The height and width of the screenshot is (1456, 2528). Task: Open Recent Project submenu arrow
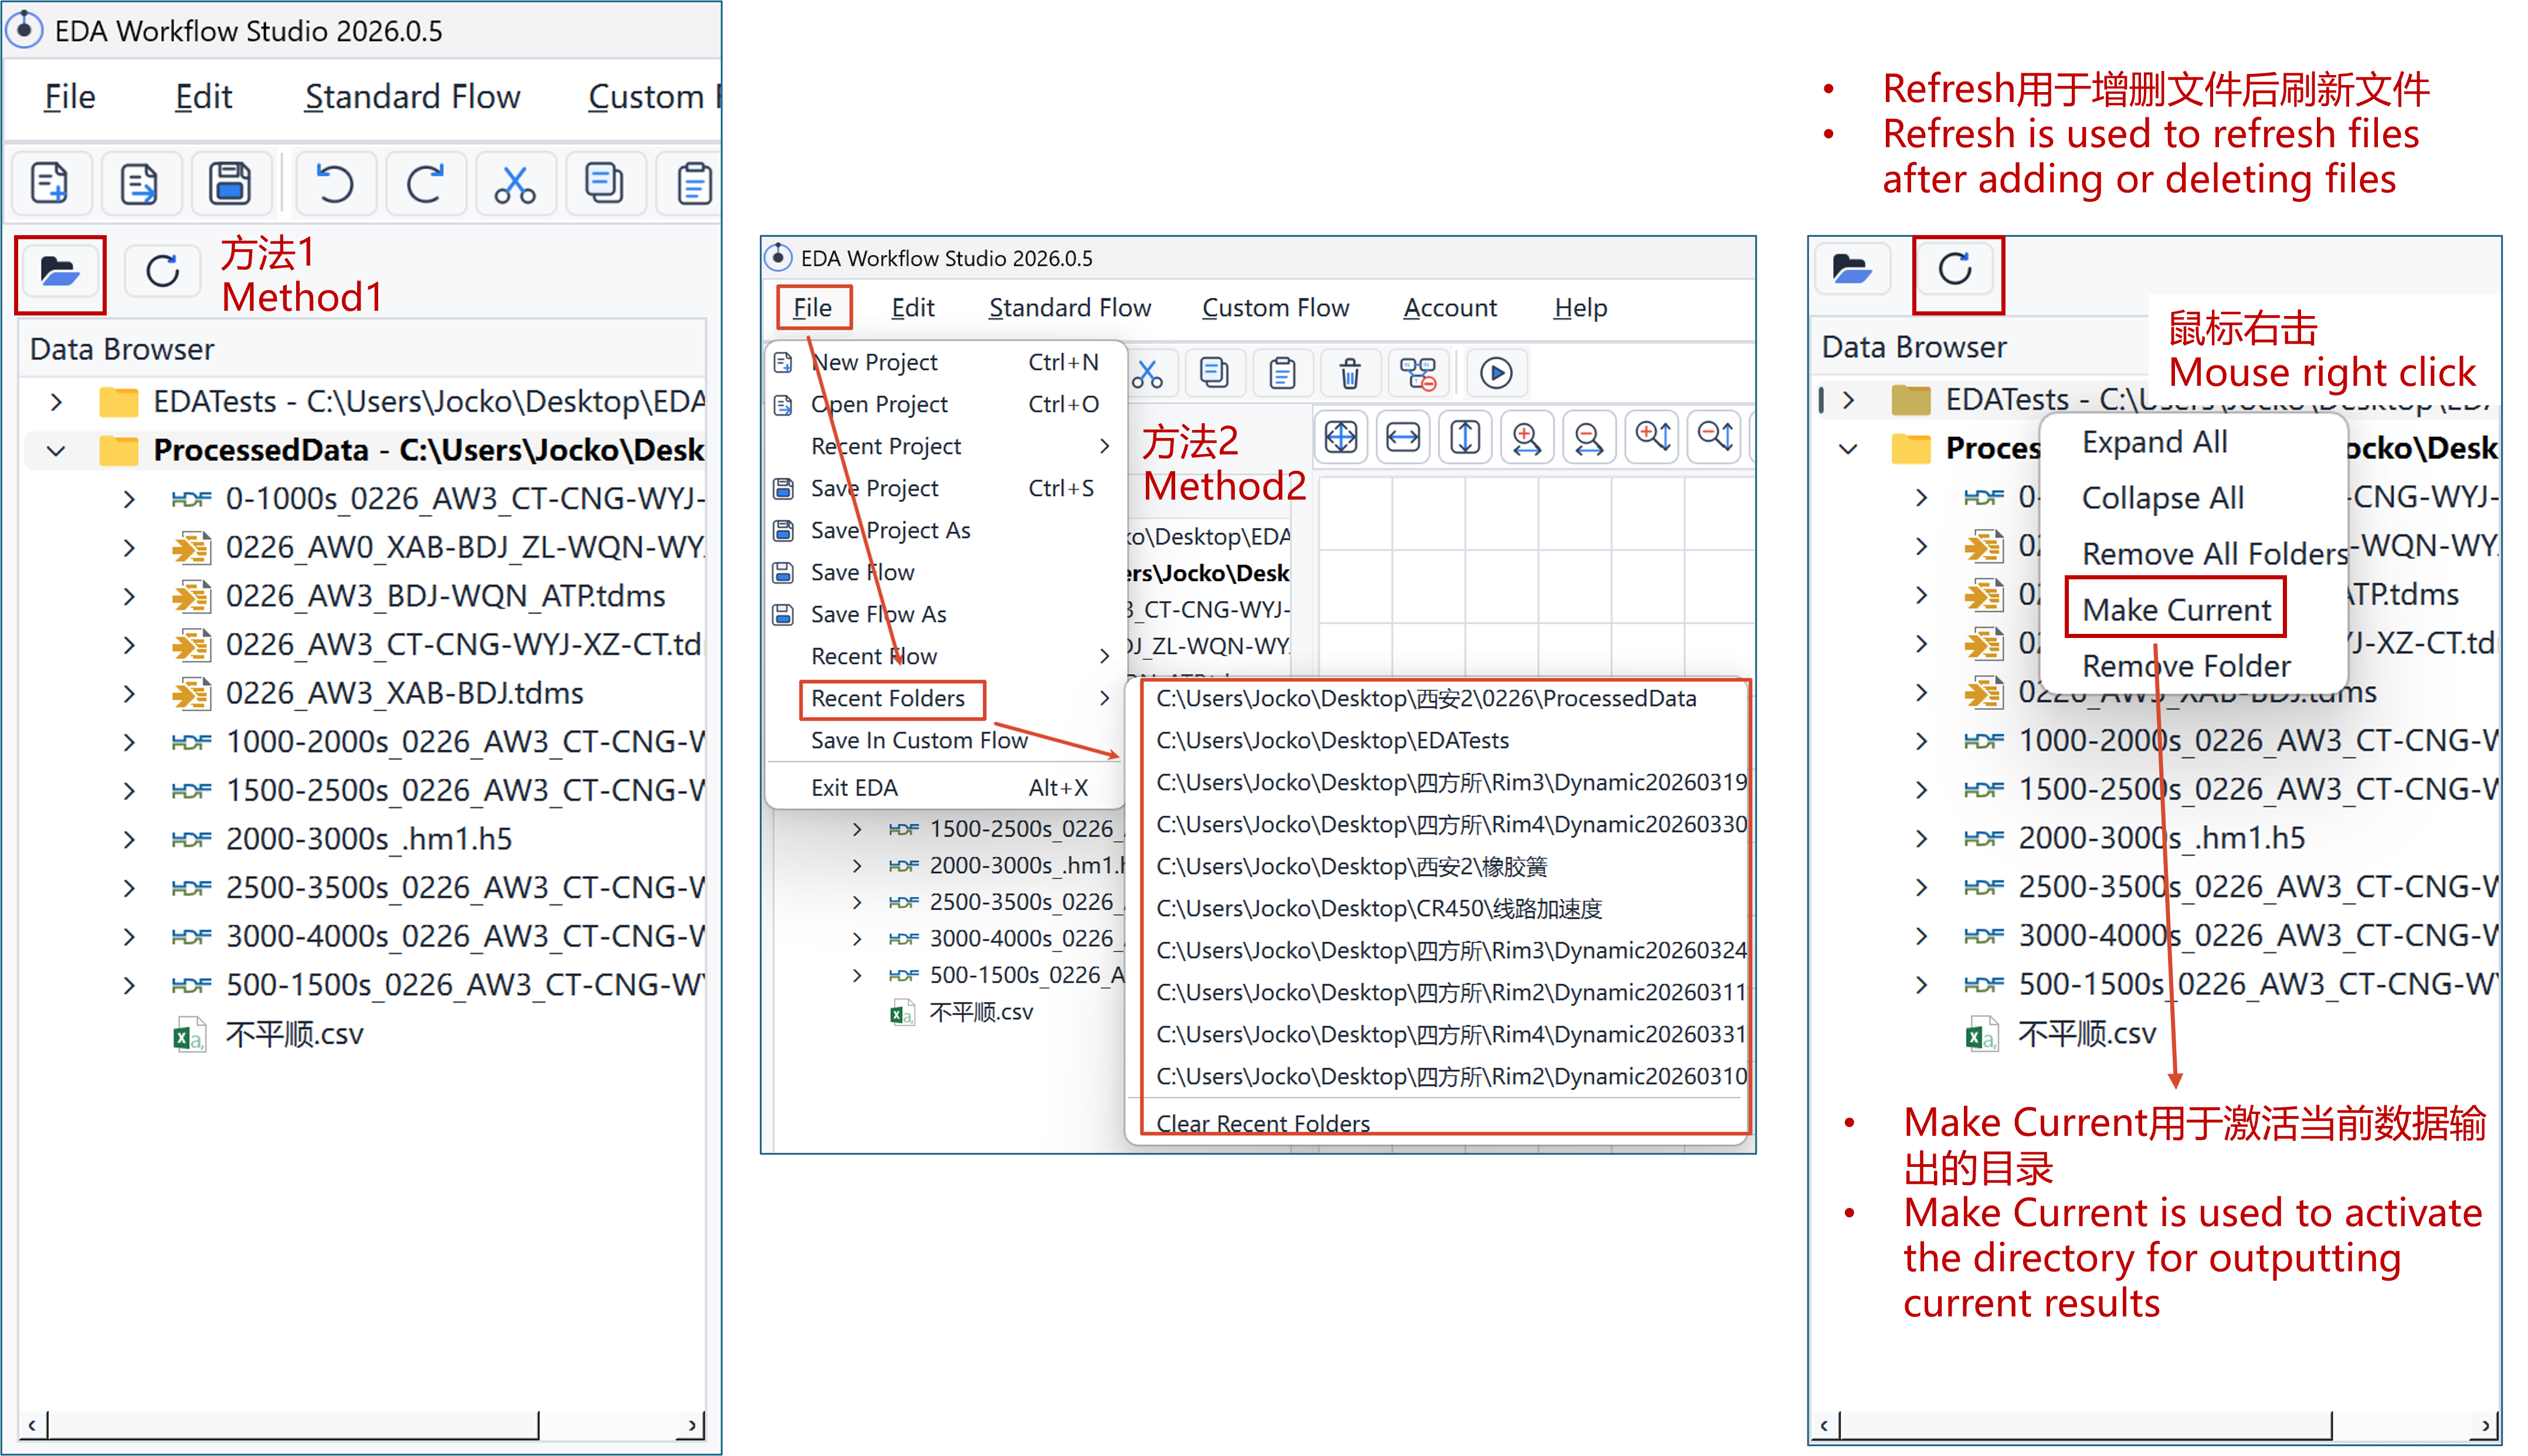pyautogui.click(x=1104, y=446)
